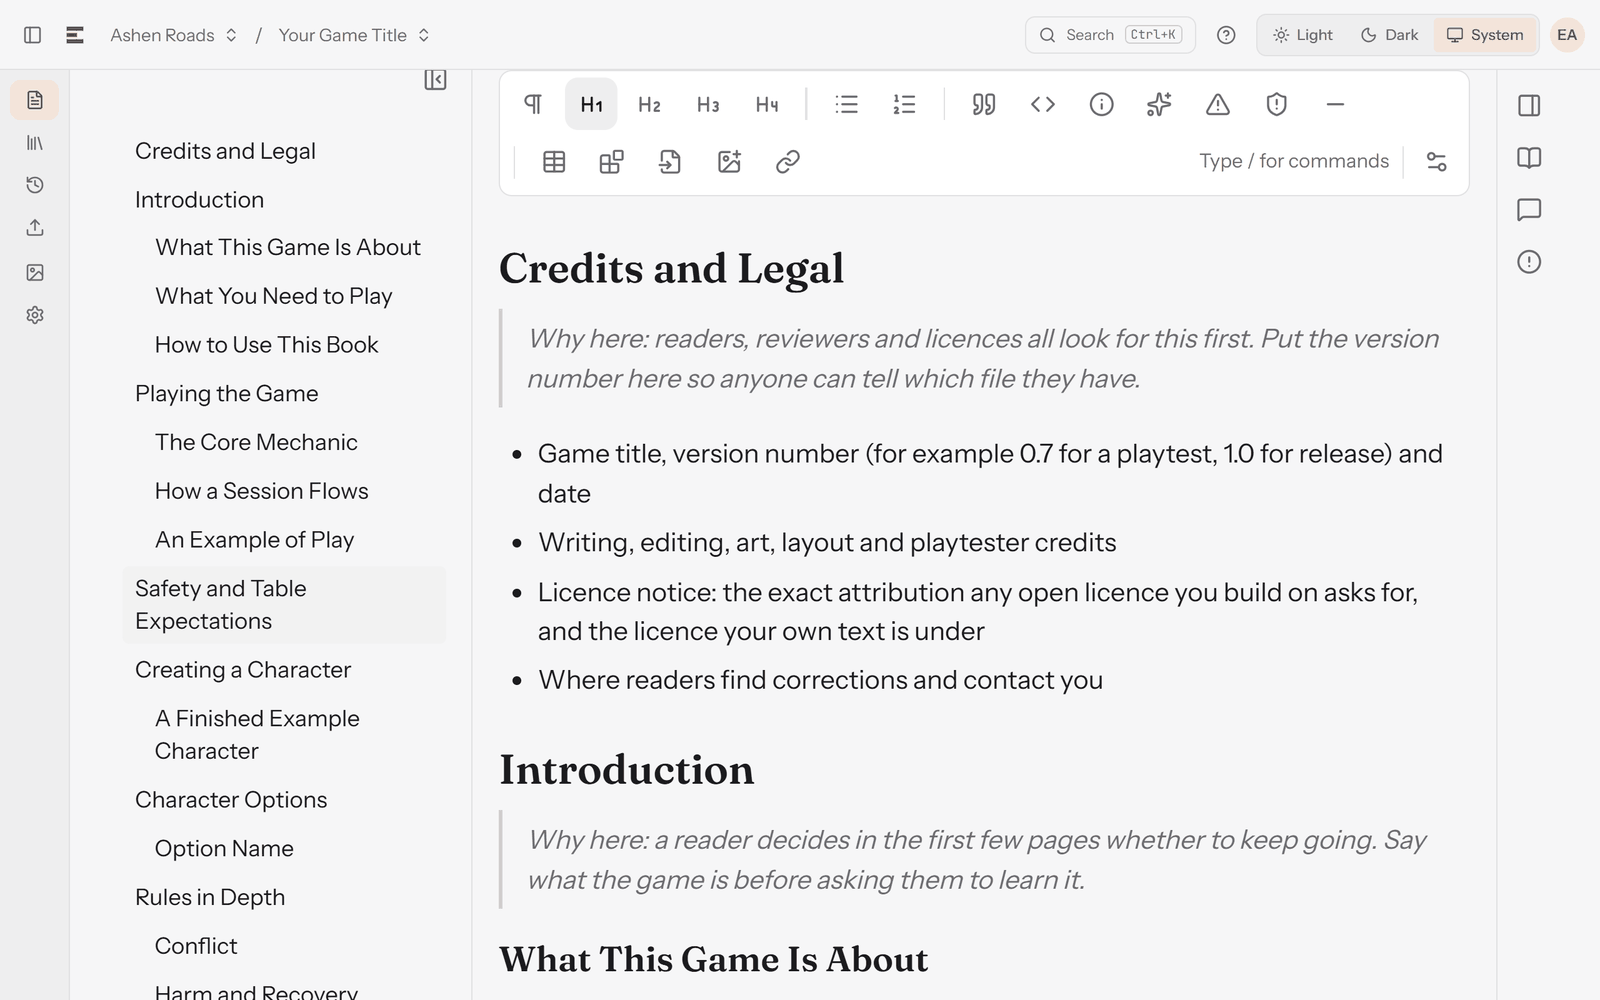Screen dimensions: 1600x1000
Task: Toggle the right side panel
Action: pos(1529,105)
